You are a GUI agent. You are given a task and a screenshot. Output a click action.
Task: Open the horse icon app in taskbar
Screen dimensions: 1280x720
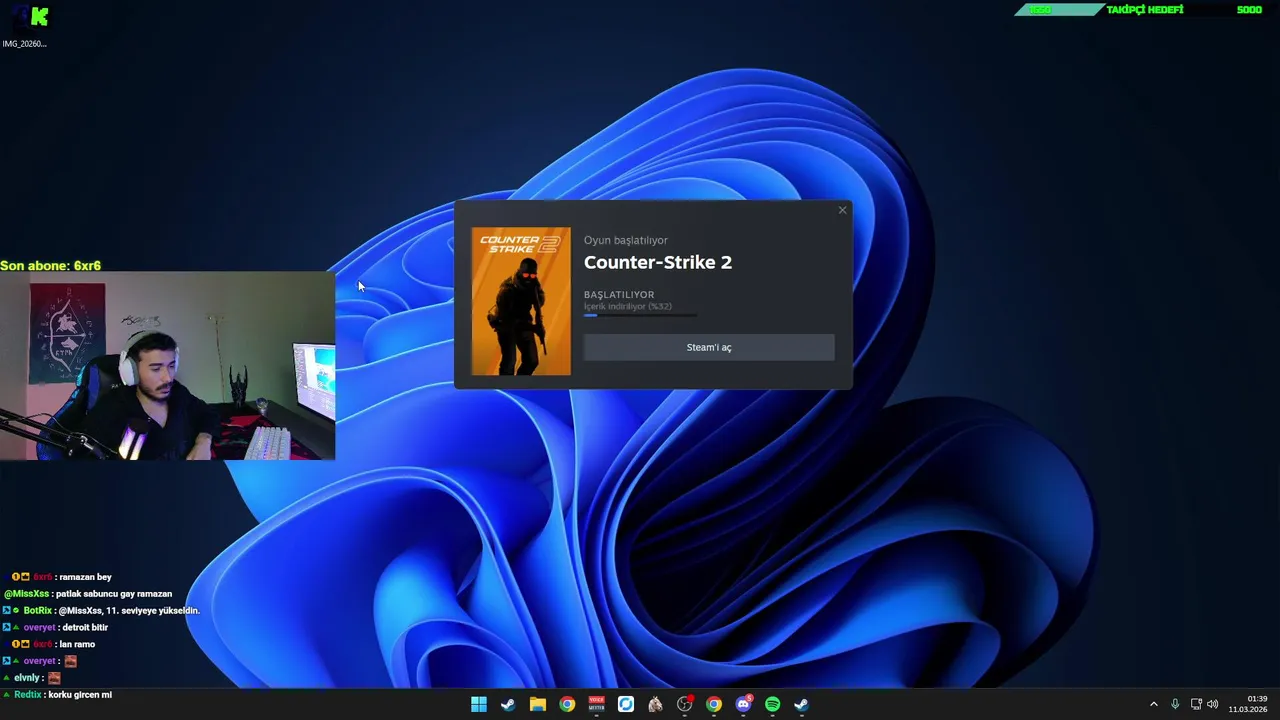click(x=655, y=704)
